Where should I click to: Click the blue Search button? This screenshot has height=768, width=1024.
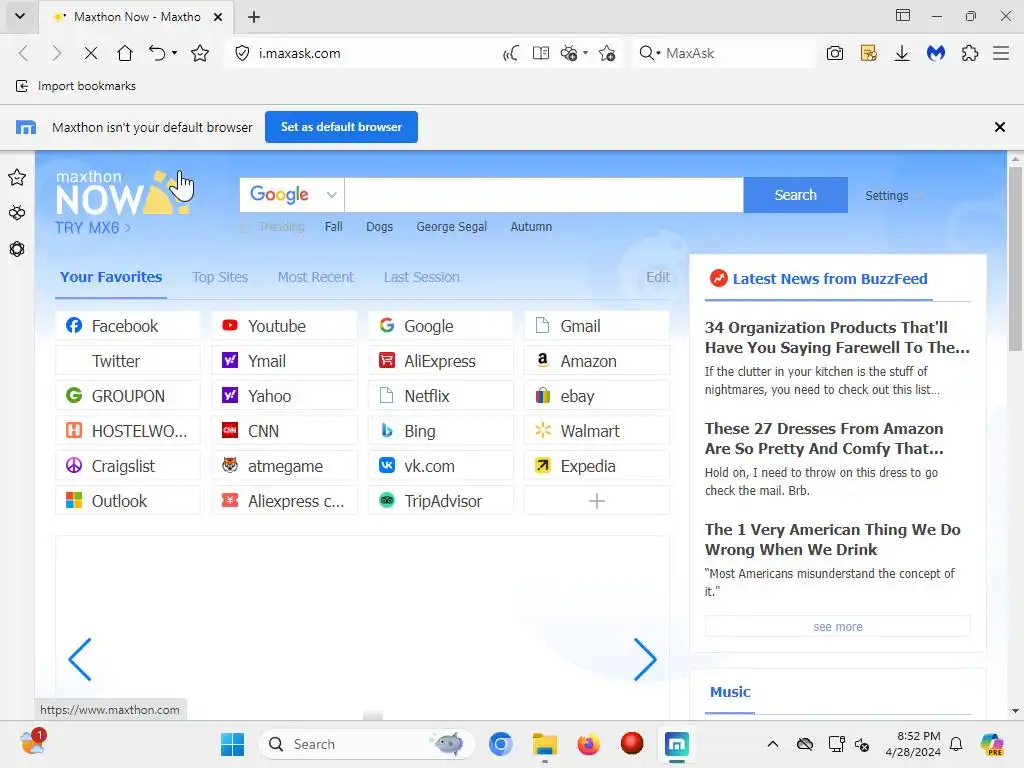click(x=795, y=195)
